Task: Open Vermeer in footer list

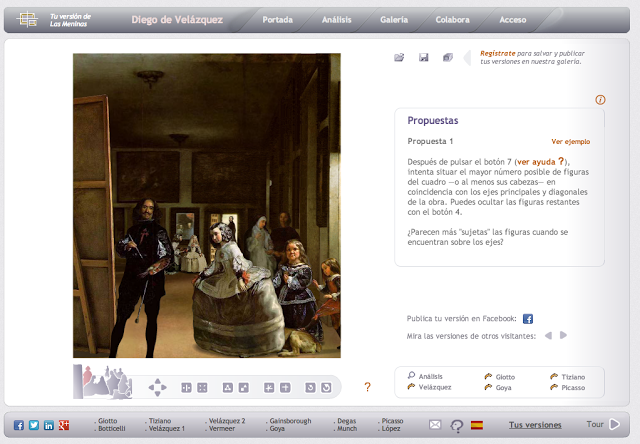Action: (x=222, y=428)
